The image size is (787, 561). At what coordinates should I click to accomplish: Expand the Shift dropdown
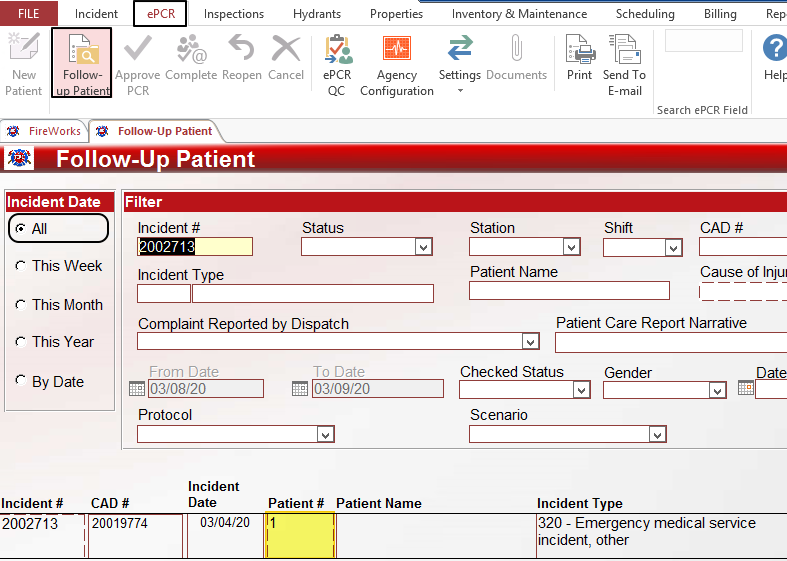point(673,247)
